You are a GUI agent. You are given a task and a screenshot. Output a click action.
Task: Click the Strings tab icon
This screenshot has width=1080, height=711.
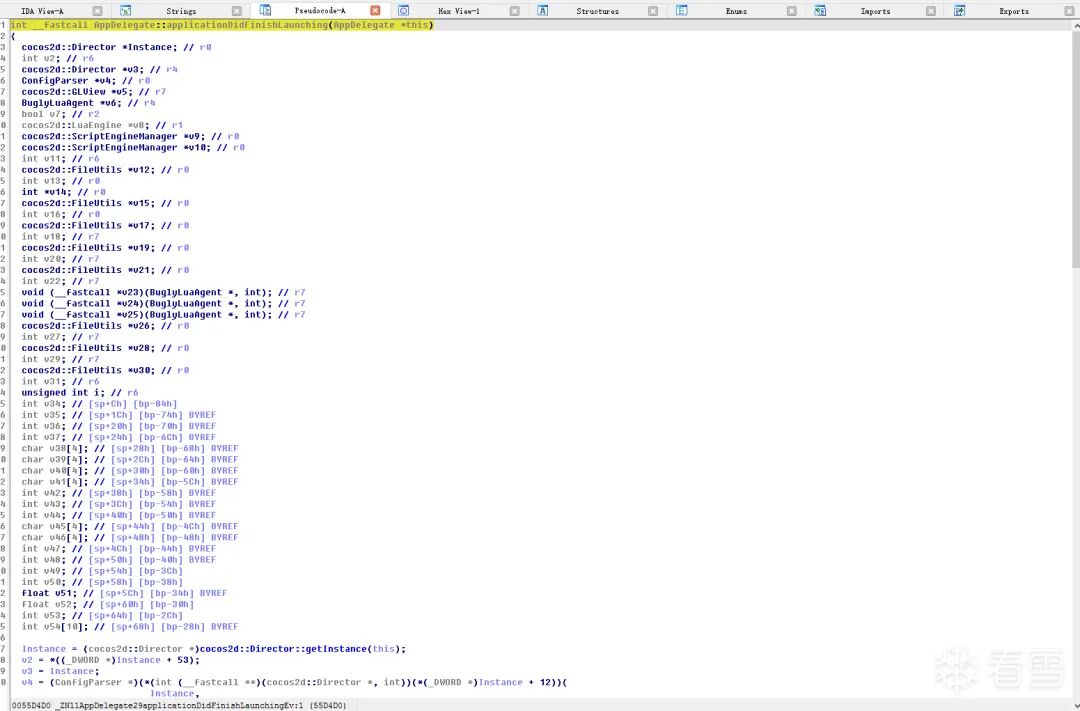click(x=126, y=10)
